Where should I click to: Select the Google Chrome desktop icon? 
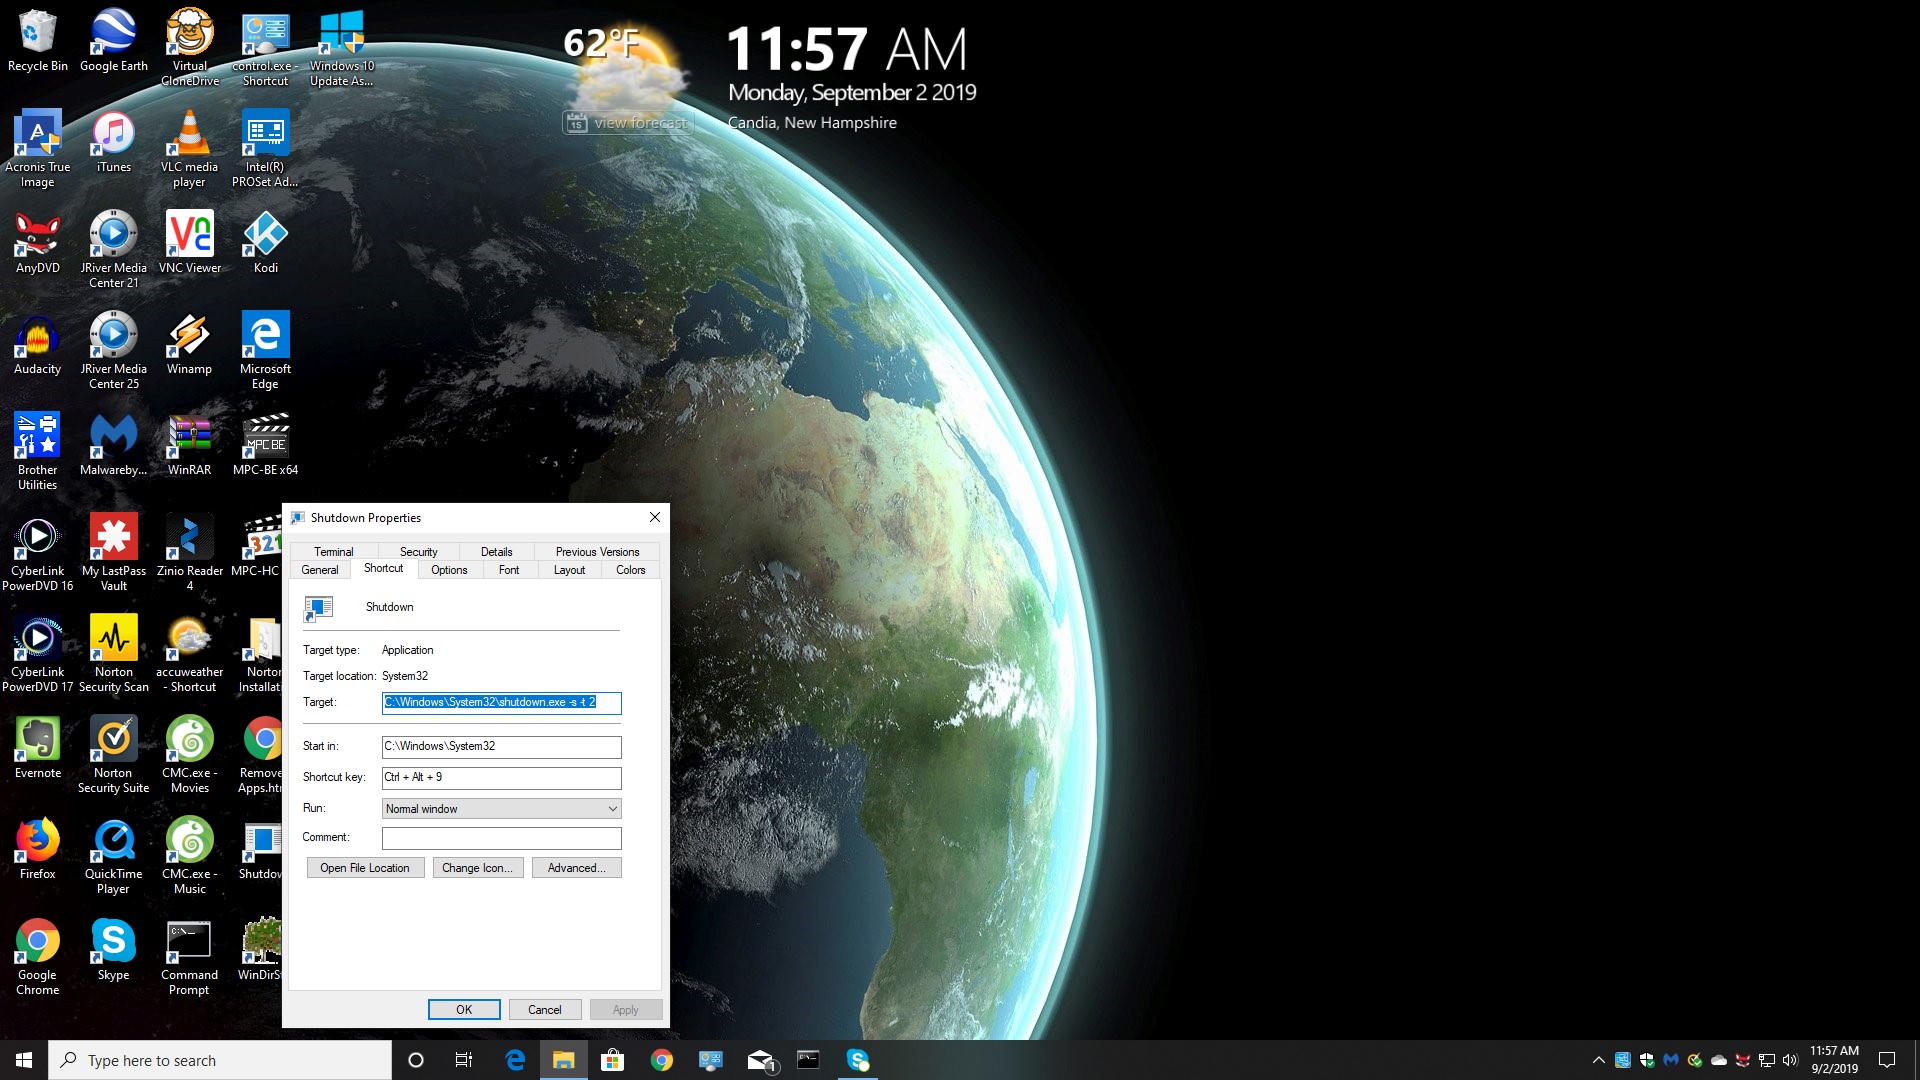(x=38, y=956)
